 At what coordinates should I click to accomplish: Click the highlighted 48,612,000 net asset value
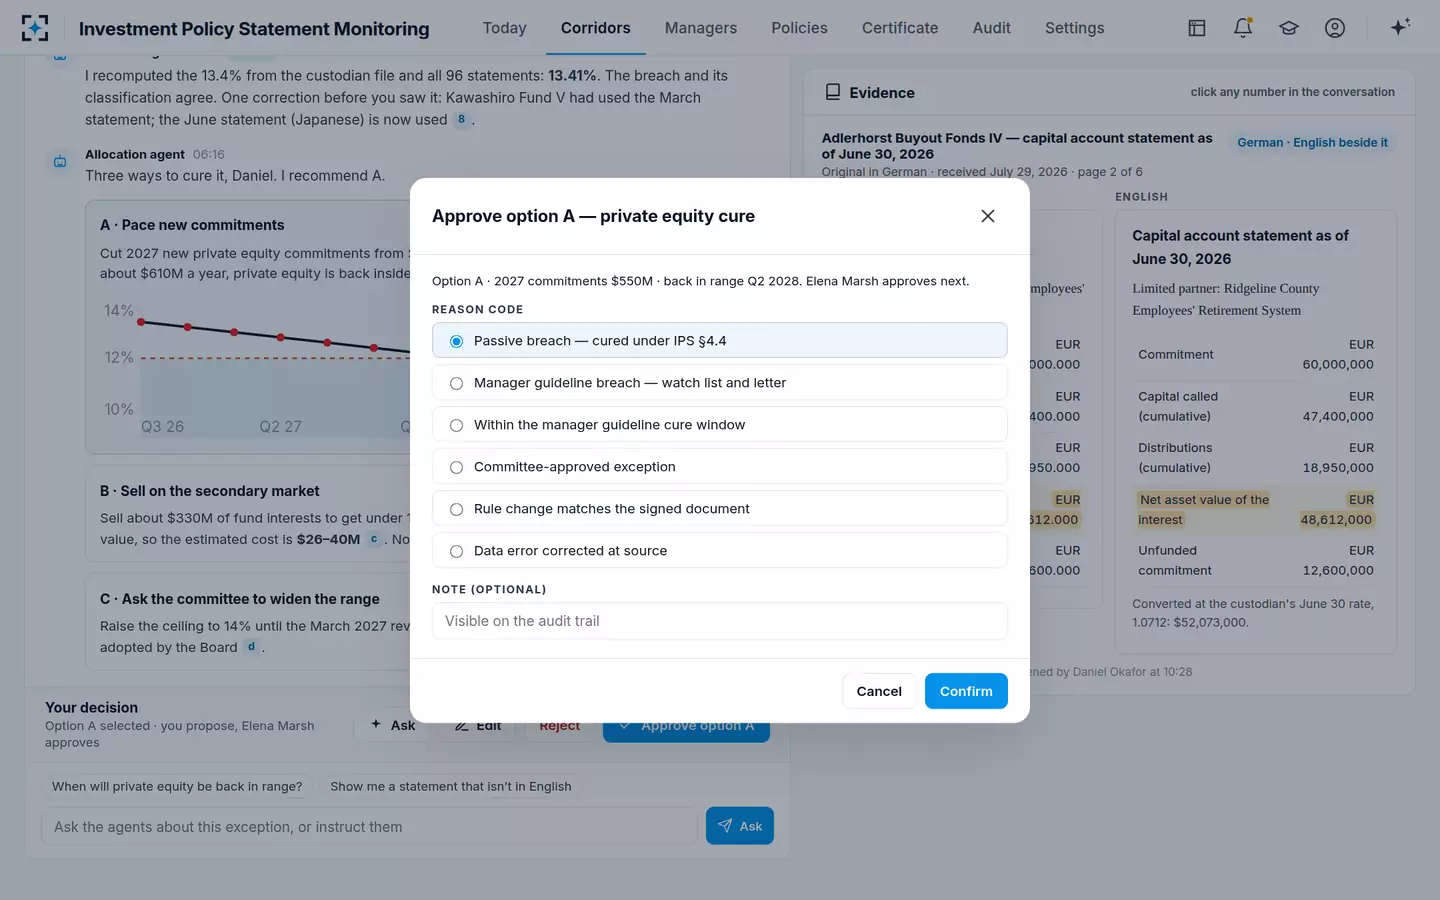(1336, 520)
